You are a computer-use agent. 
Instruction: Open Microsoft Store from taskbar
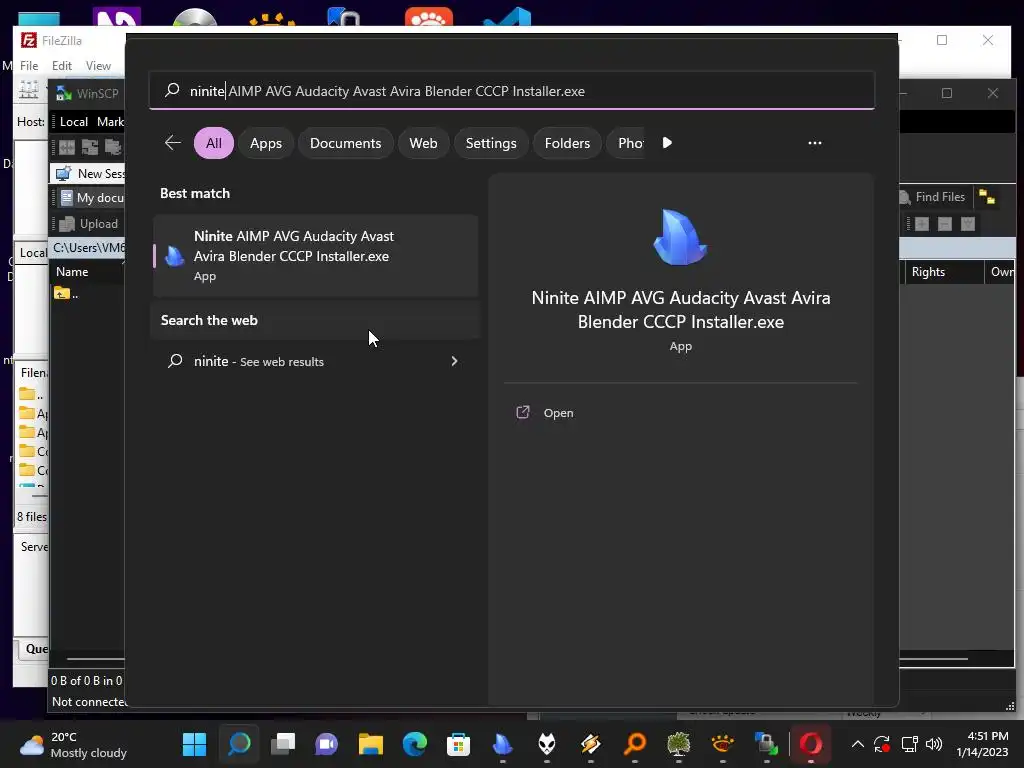(x=458, y=744)
